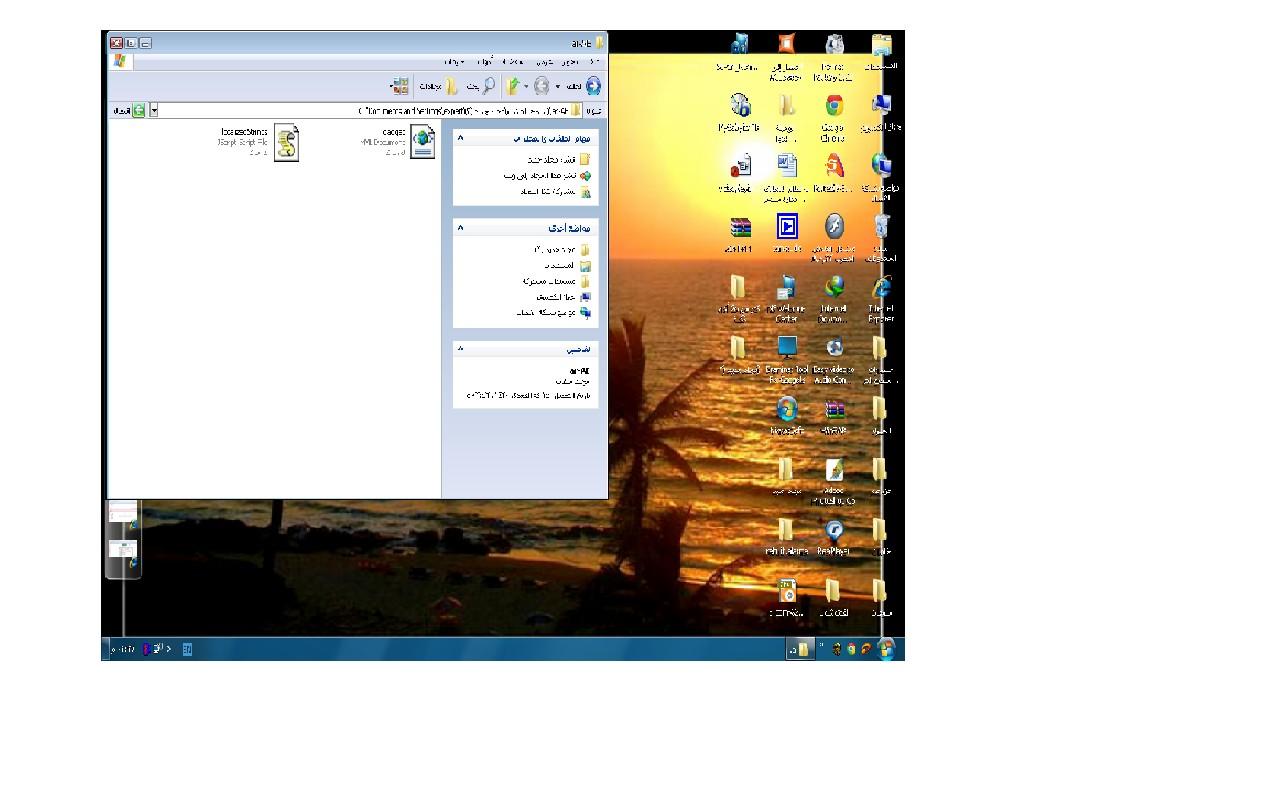
Task: Click the upper thumbnail in sidebar strip
Action: pos(123,511)
